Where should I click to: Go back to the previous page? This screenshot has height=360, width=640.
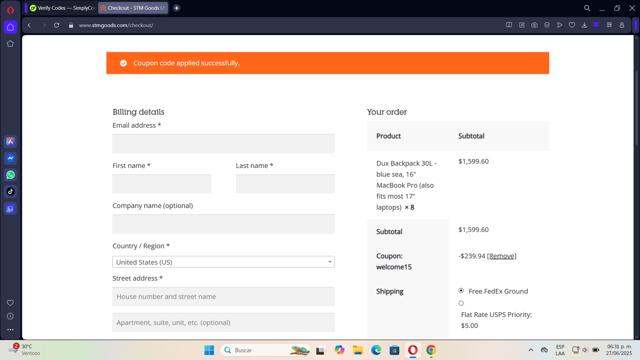click(x=29, y=25)
